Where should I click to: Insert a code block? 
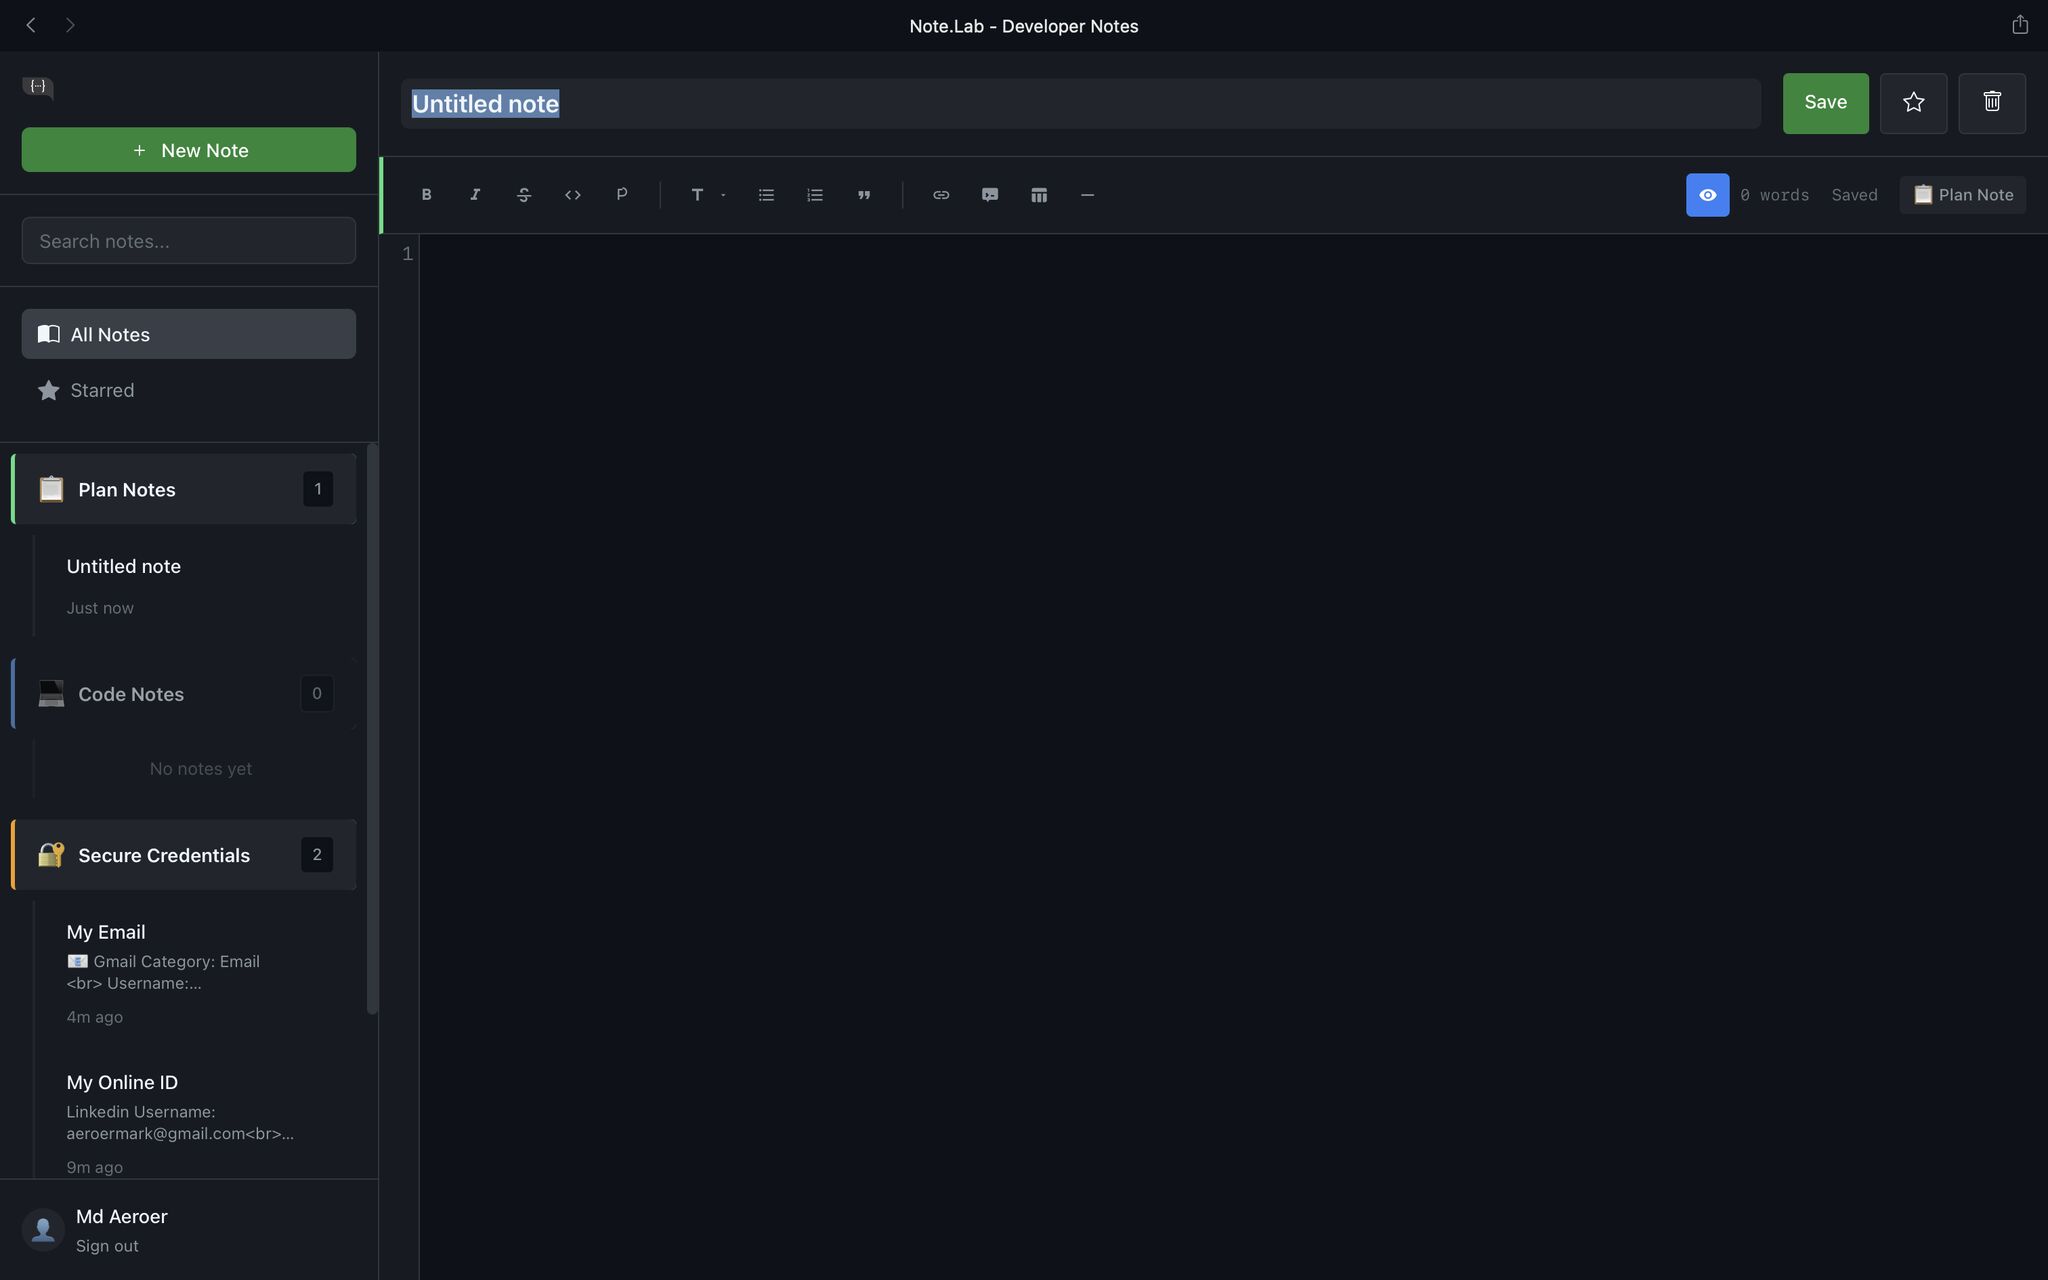click(990, 195)
